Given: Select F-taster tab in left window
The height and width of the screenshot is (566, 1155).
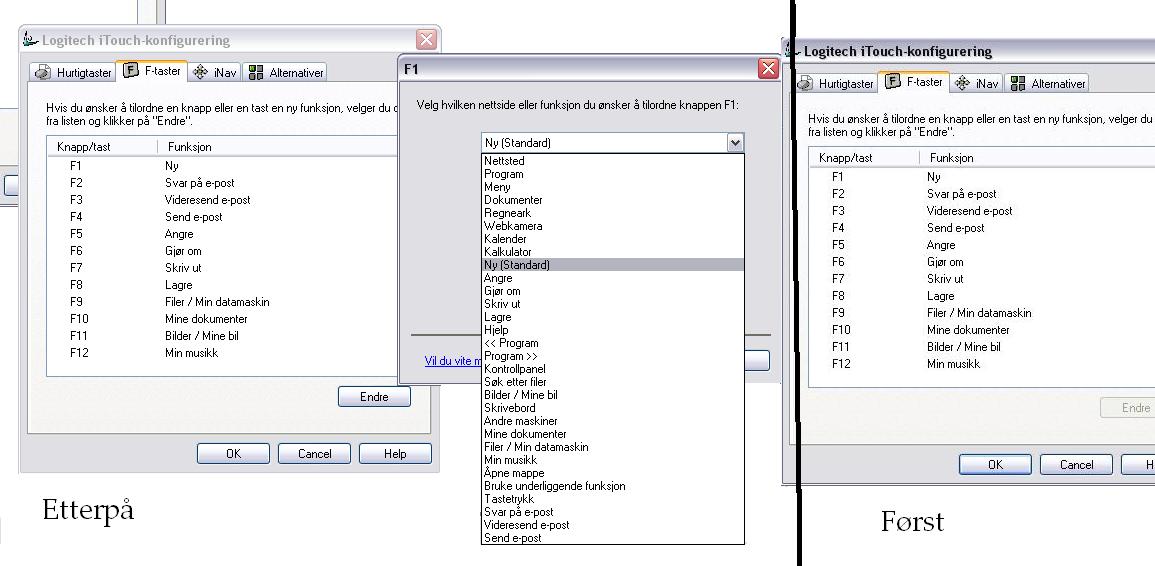Looking at the screenshot, I should click(x=152, y=71).
